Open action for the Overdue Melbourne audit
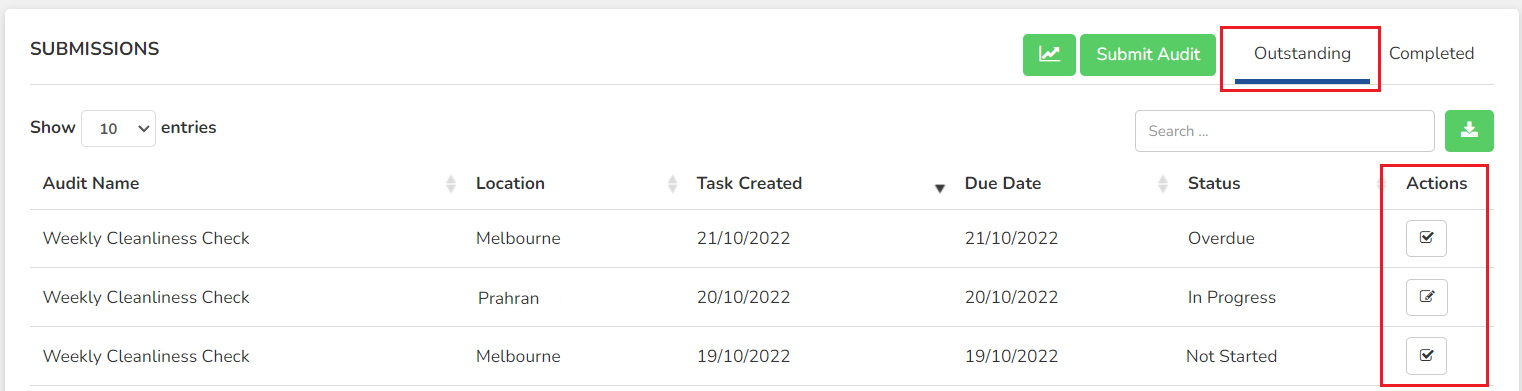The image size is (1522, 391). (1426, 238)
